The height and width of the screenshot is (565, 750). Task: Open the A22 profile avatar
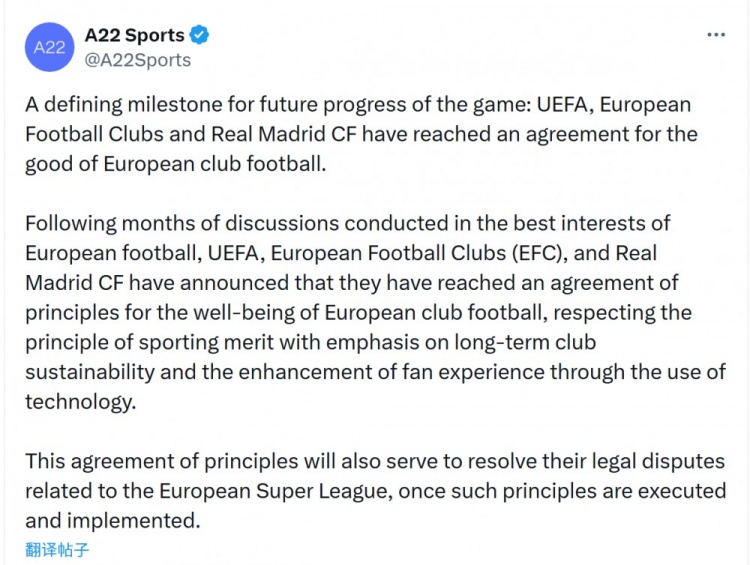(x=49, y=47)
